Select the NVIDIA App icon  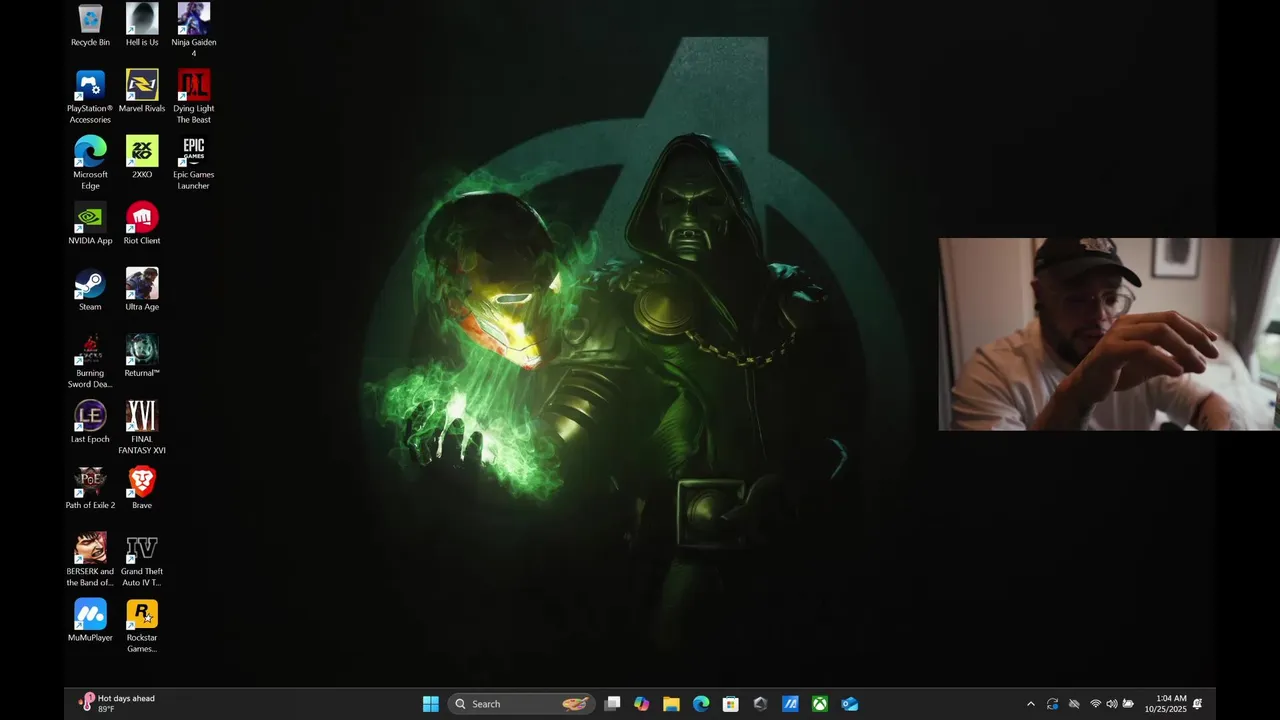[x=90, y=223]
